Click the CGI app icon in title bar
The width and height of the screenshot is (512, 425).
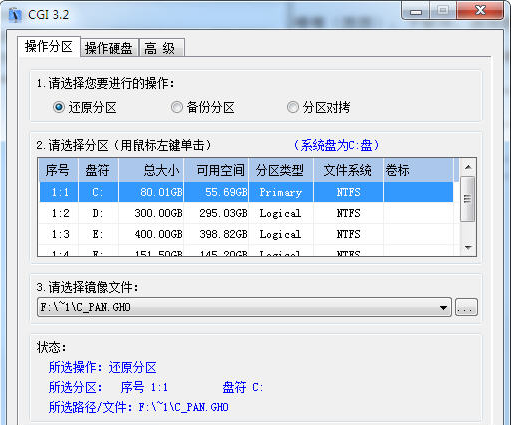click(x=15, y=15)
